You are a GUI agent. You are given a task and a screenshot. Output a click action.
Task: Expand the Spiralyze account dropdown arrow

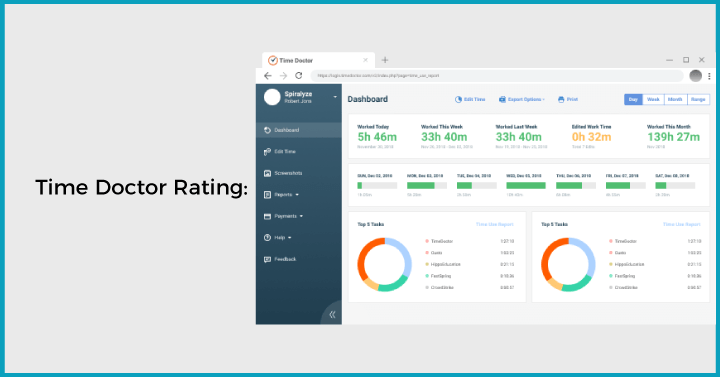tap(335, 97)
